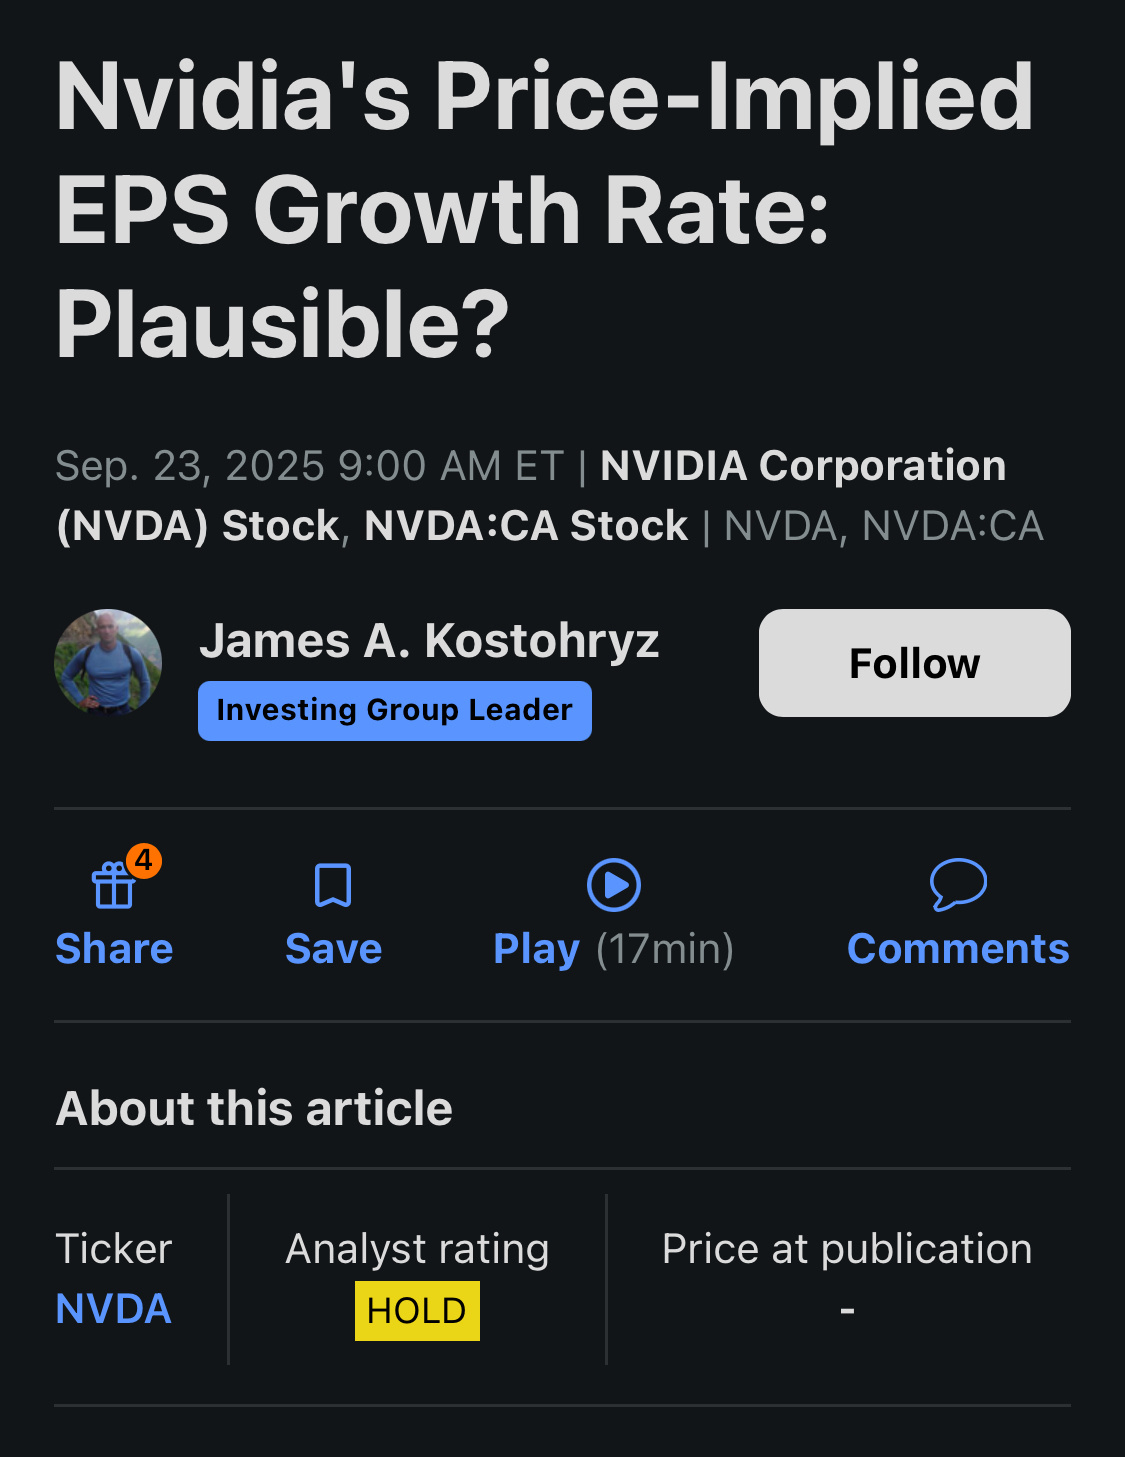1125x1457 pixels.
Task: Start Play (17min) audio text
Action: 614,949
